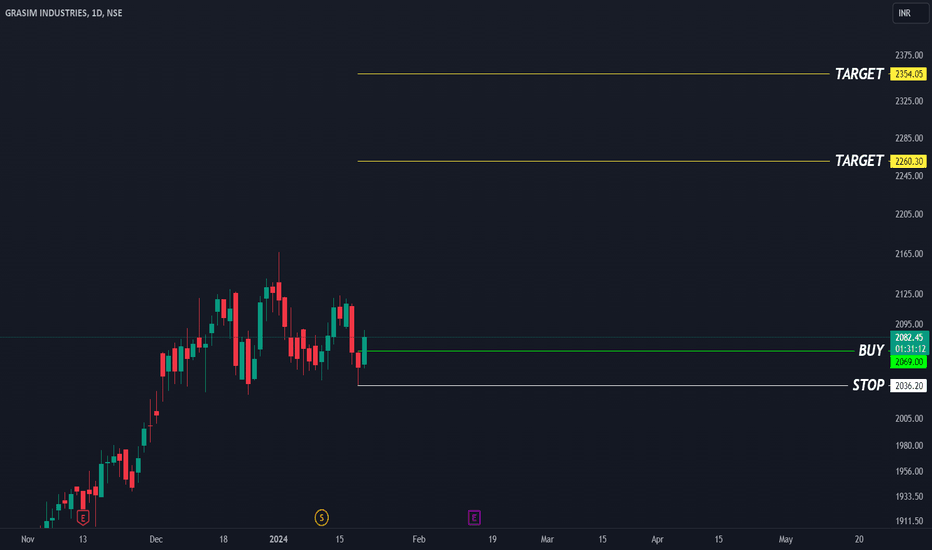Click the GRASIM INDUSTRIES, 1D, NSE title
The image size is (932, 550).
[64, 13]
